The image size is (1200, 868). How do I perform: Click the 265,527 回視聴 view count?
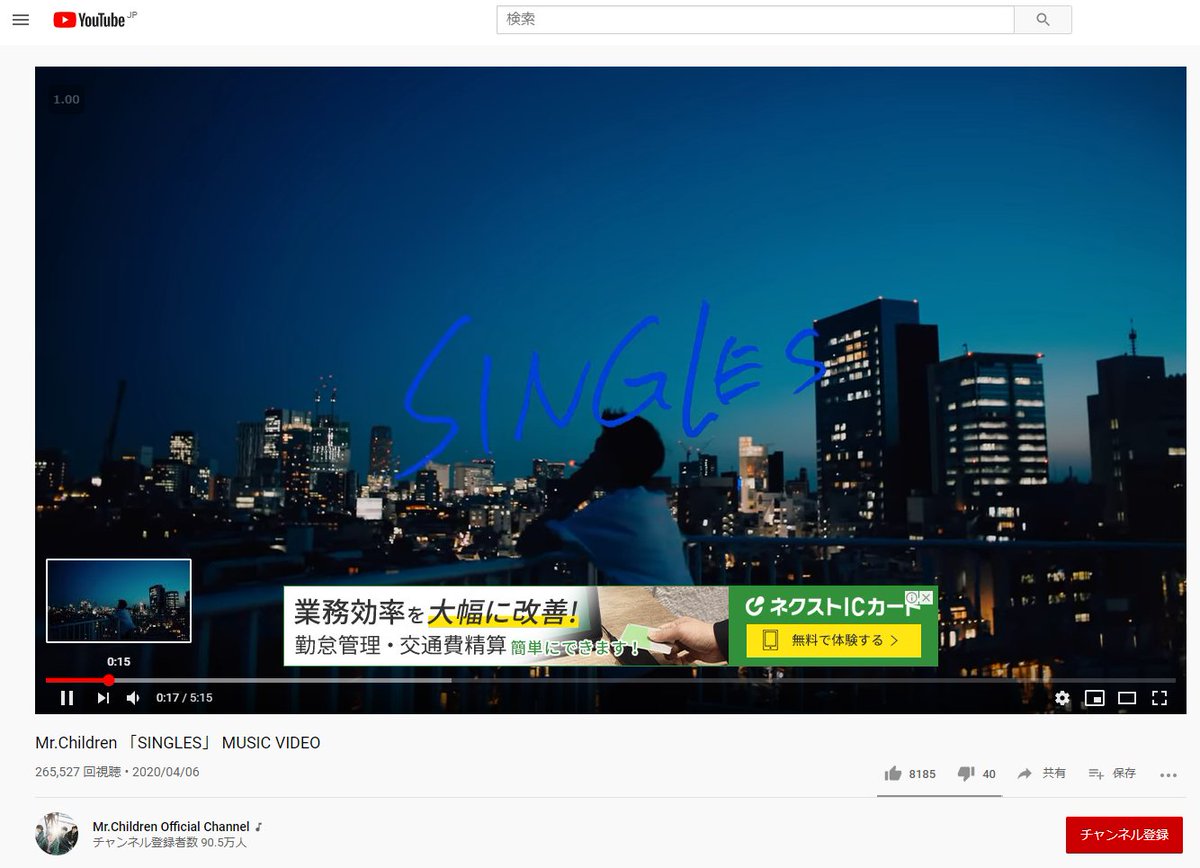[79, 772]
